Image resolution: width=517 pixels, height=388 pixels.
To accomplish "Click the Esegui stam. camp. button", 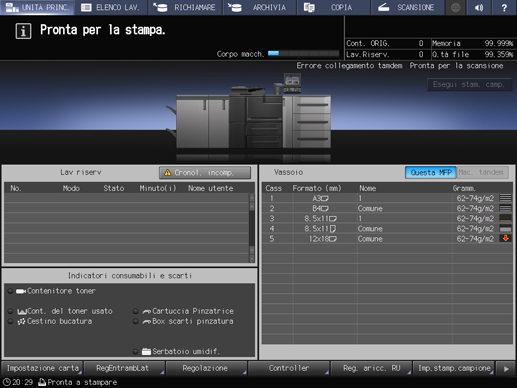I will 469,85.
